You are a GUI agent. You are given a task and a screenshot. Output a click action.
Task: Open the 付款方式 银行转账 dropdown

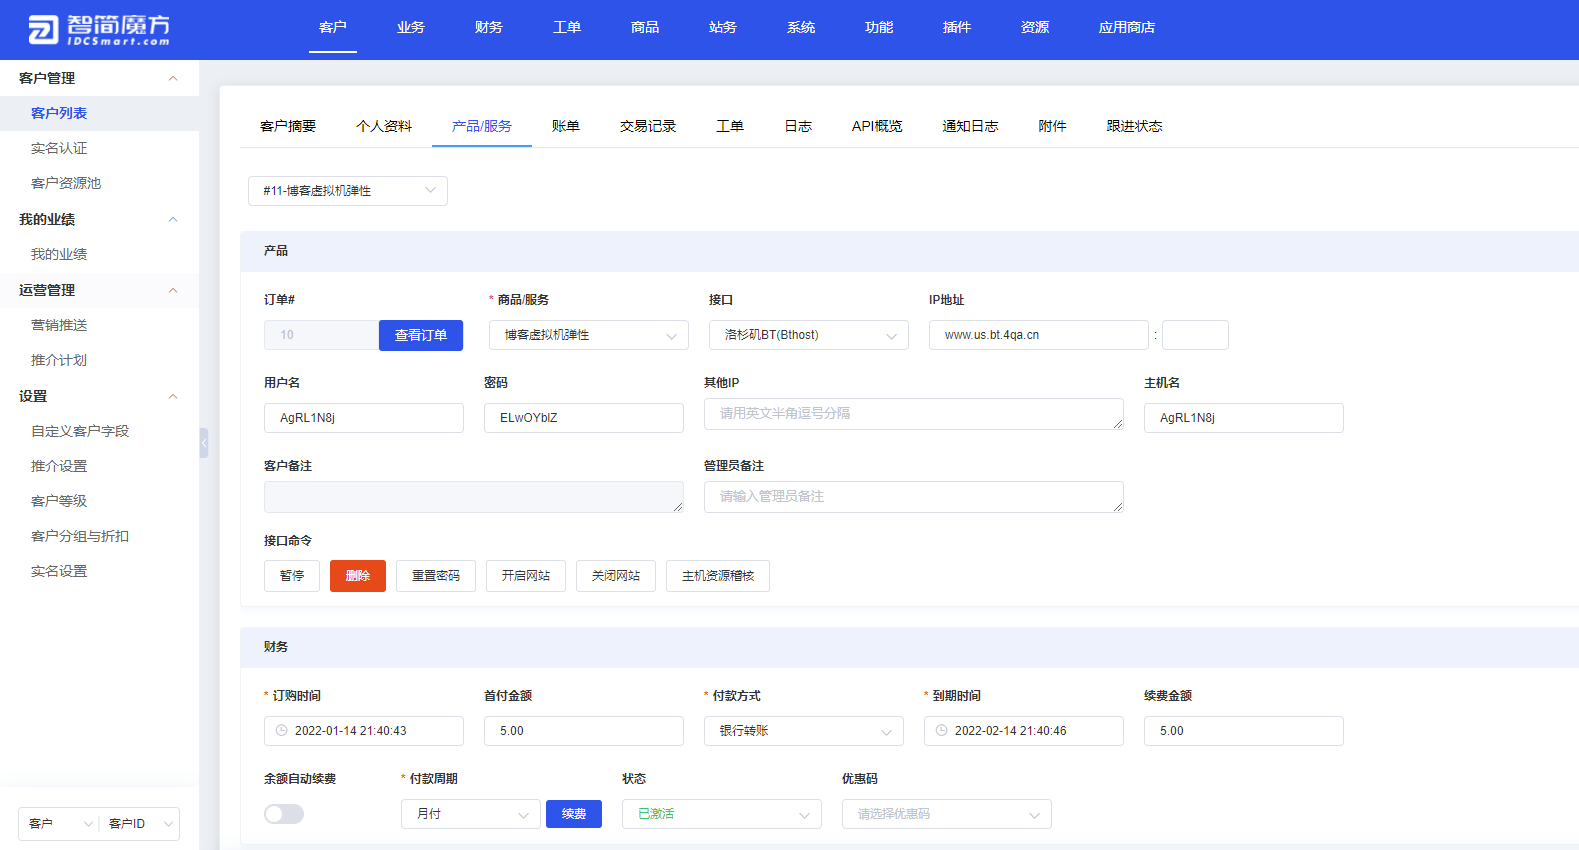[804, 731]
